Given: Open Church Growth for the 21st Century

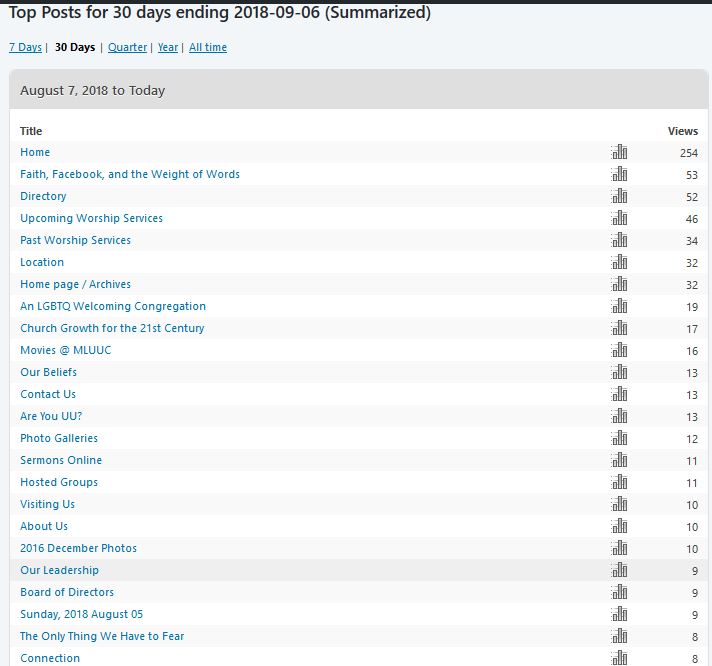Looking at the screenshot, I should (112, 328).
